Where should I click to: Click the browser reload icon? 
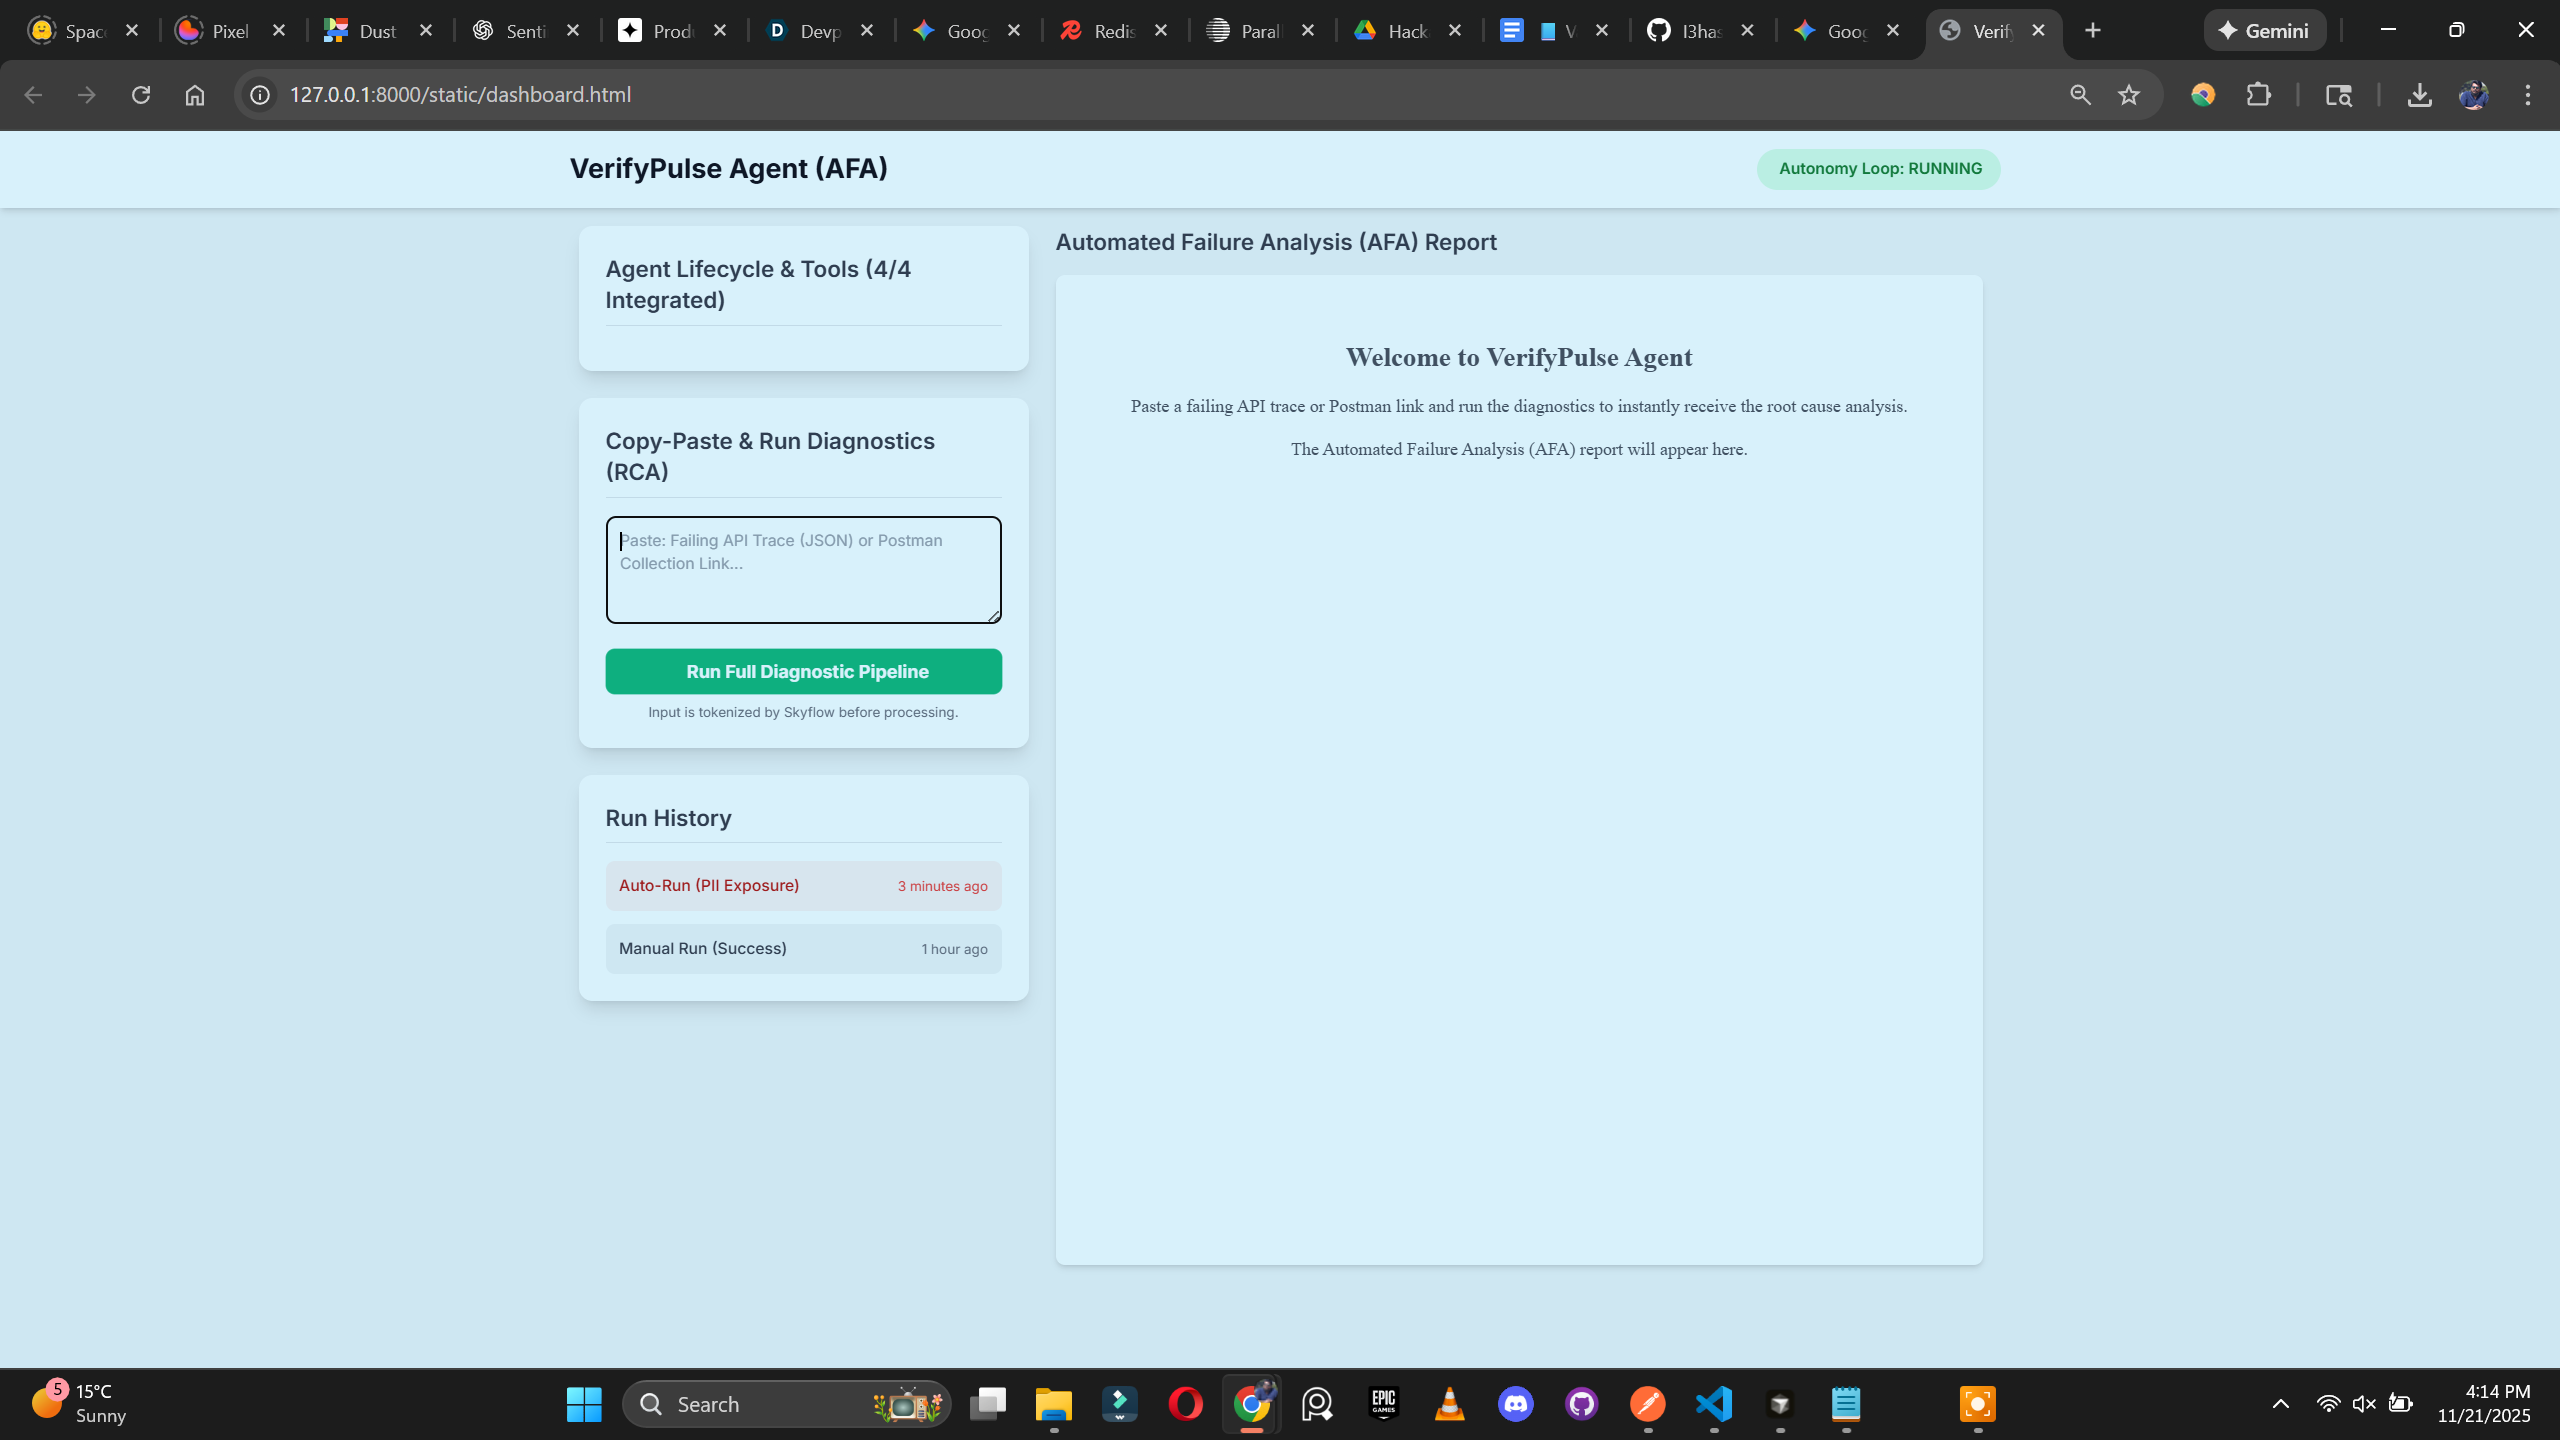point(141,95)
